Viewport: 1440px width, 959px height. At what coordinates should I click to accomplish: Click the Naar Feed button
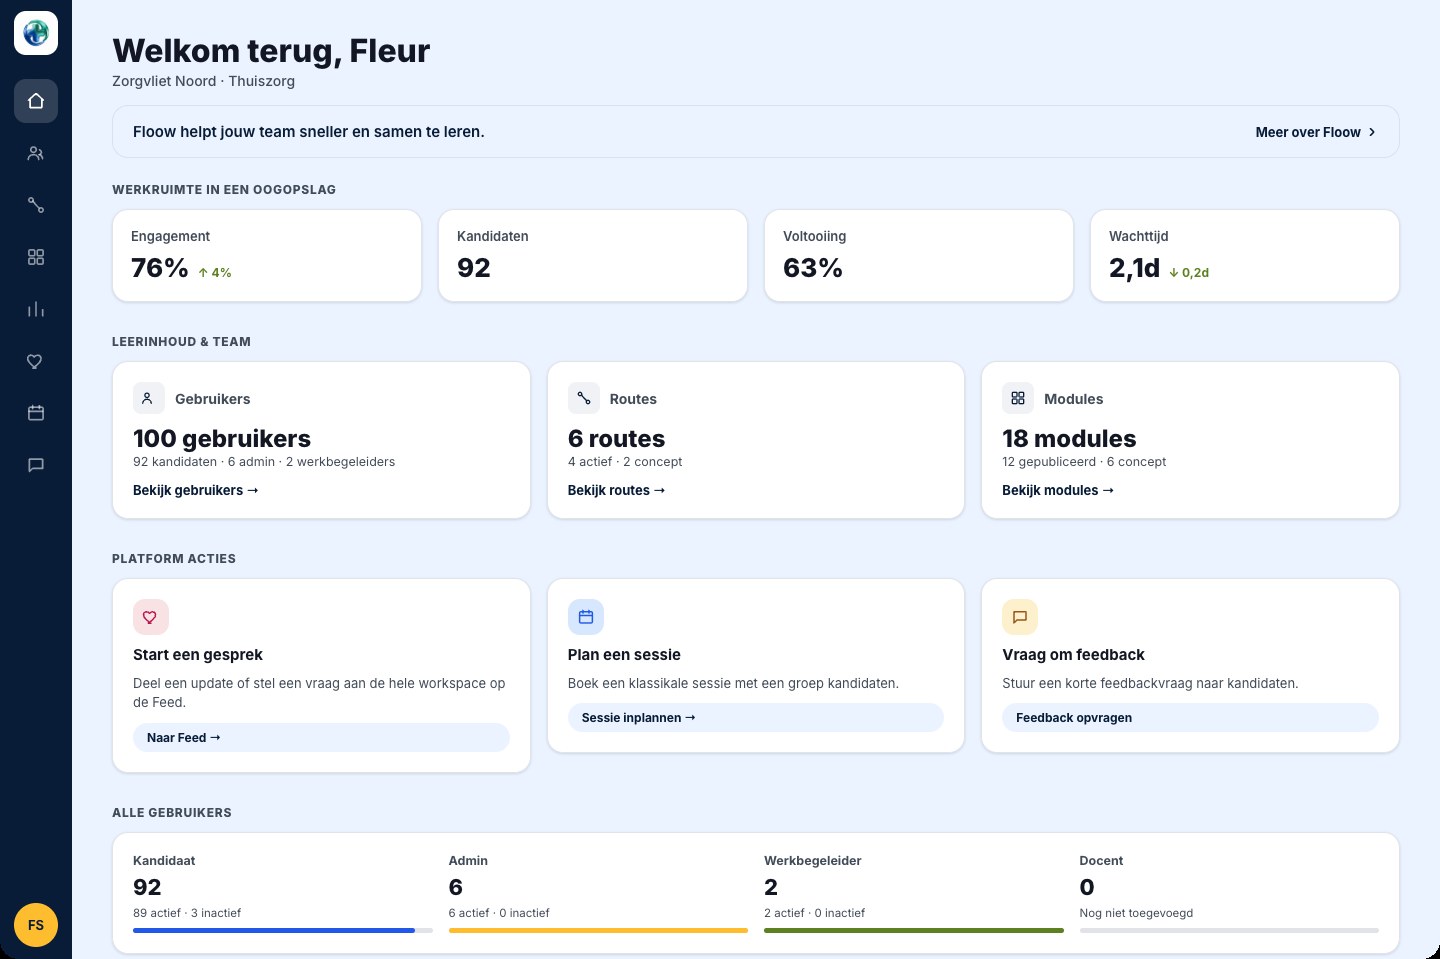point(321,737)
